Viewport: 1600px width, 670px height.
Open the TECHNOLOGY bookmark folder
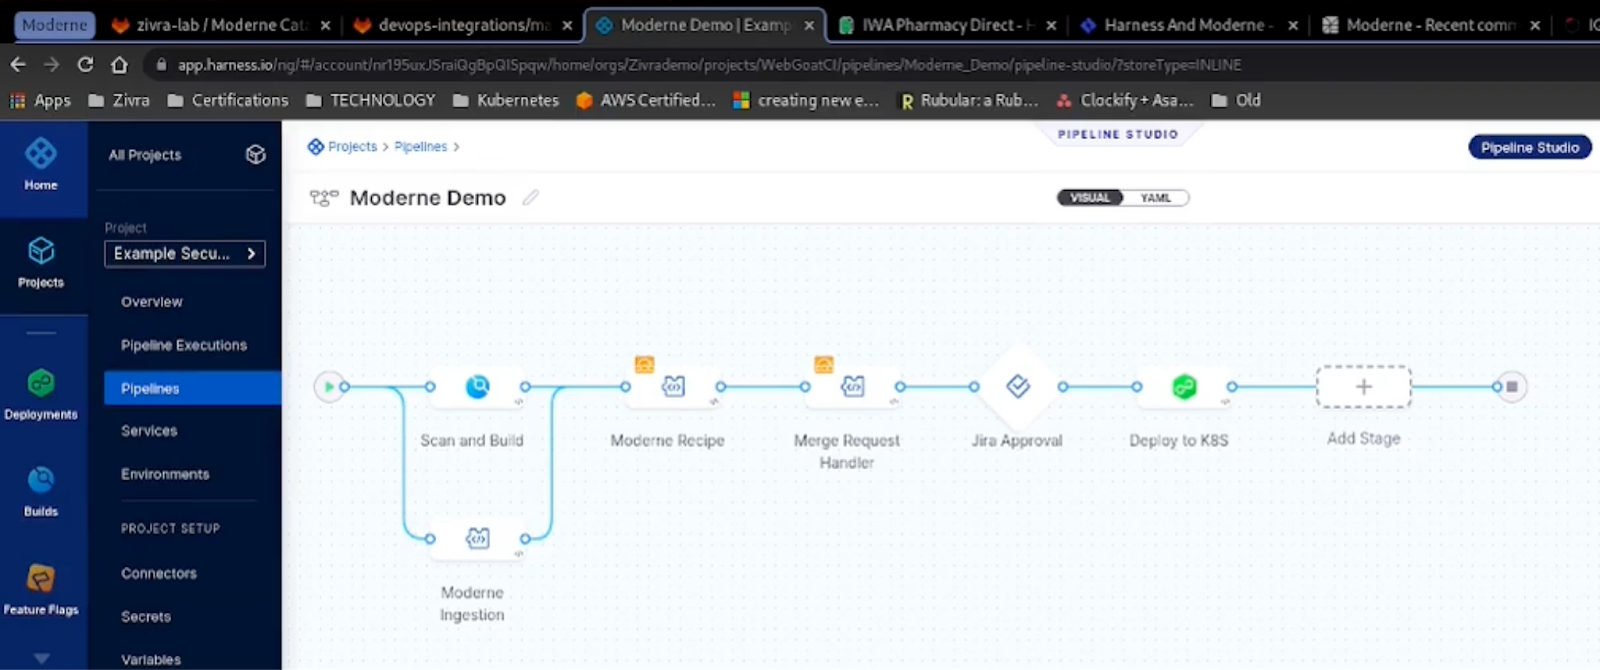(x=371, y=100)
